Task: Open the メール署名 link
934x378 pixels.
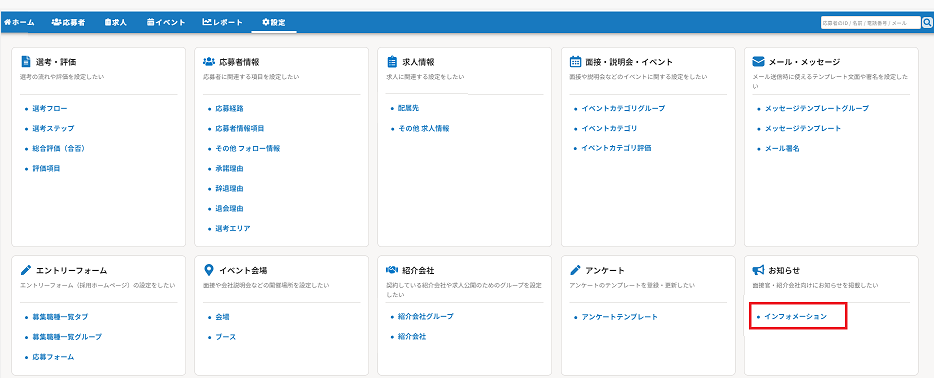Action: [782, 148]
